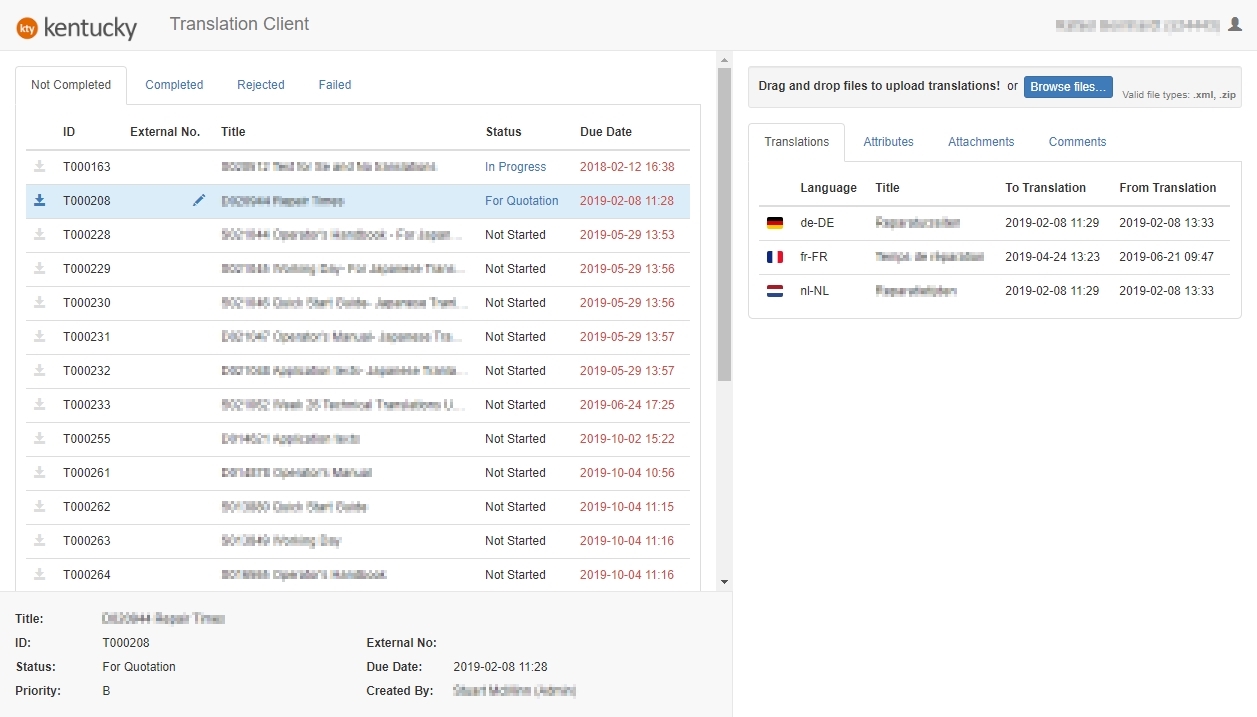Click the Kentucky logo in header
The height and width of the screenshot is (717, 1257).
[77, 27]
